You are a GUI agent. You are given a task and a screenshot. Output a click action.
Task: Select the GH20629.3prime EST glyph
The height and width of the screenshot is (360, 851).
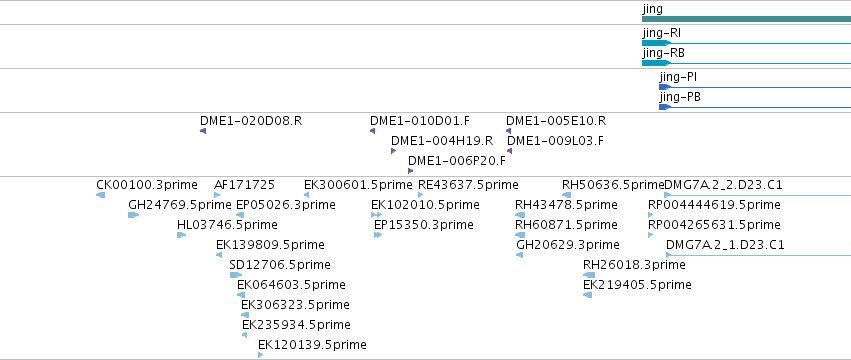coord(519,255)
